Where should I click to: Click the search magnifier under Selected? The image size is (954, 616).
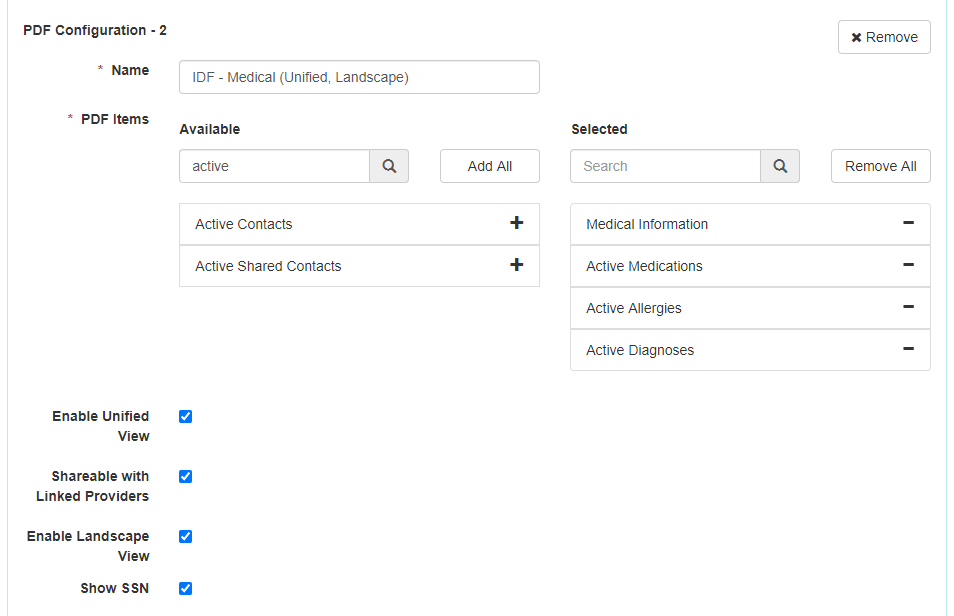(x=780, y=166)
